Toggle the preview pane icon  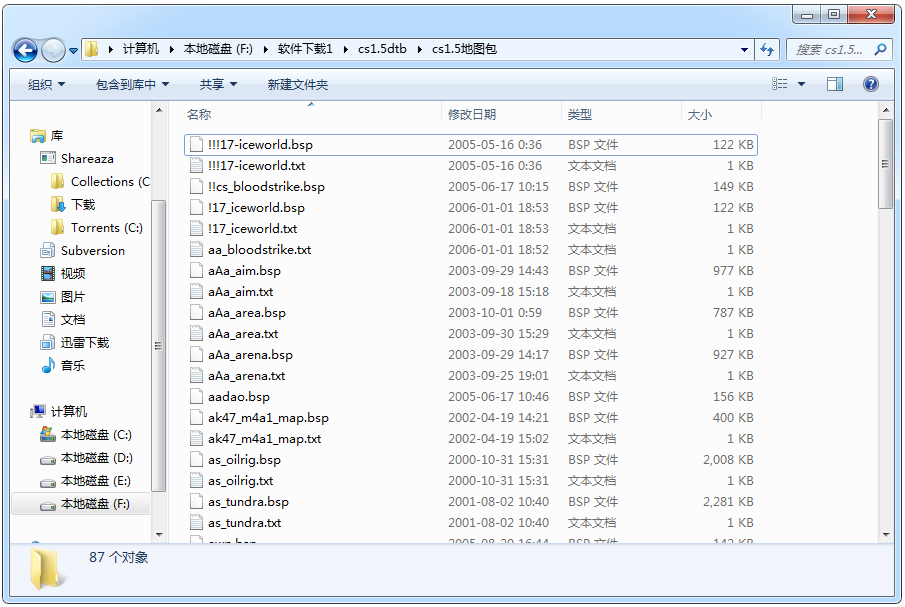pos(835,85)
